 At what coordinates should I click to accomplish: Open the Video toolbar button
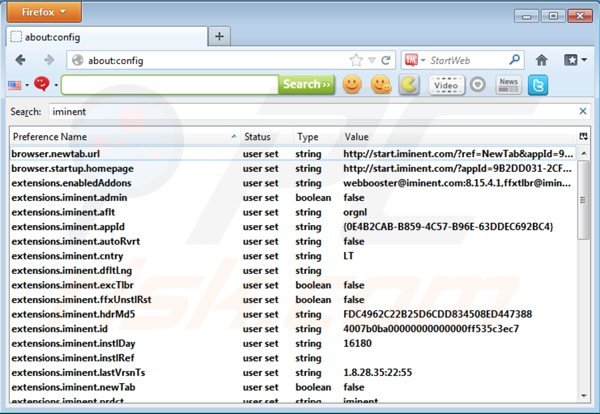[x=446, y=85]
